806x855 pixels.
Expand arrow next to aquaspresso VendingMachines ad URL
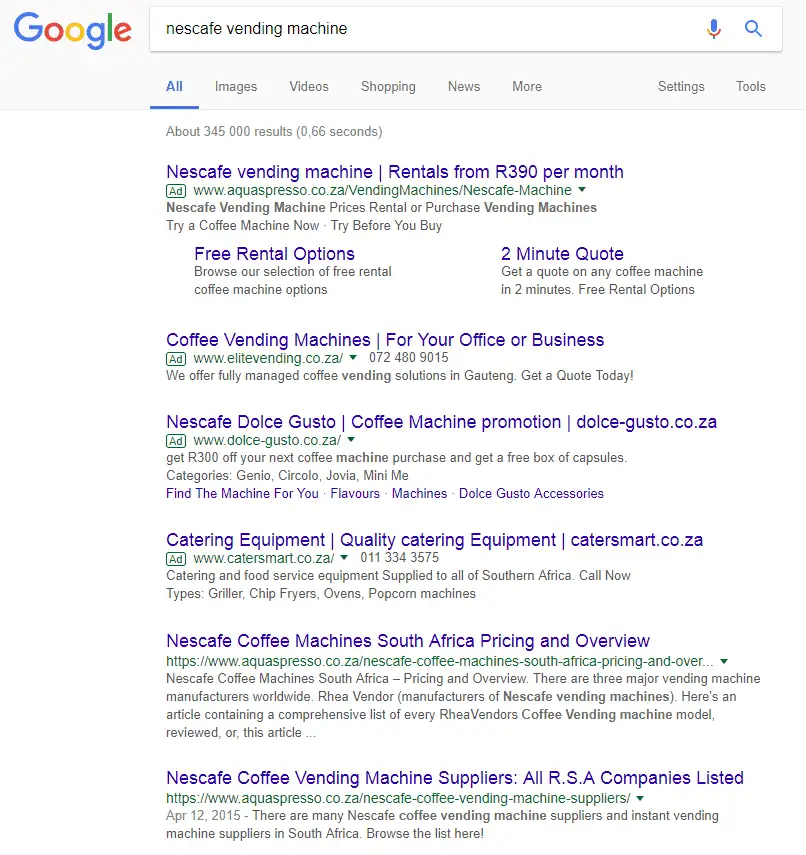[x=582, y=190]
